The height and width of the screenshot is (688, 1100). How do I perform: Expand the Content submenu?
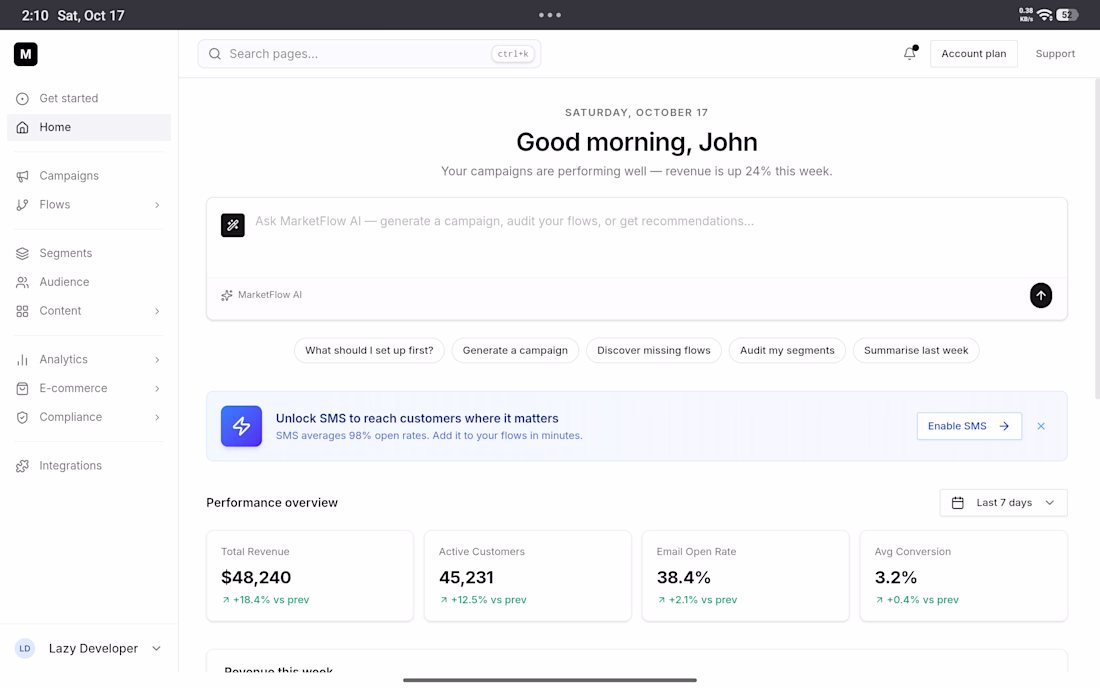tap(157, 311)
